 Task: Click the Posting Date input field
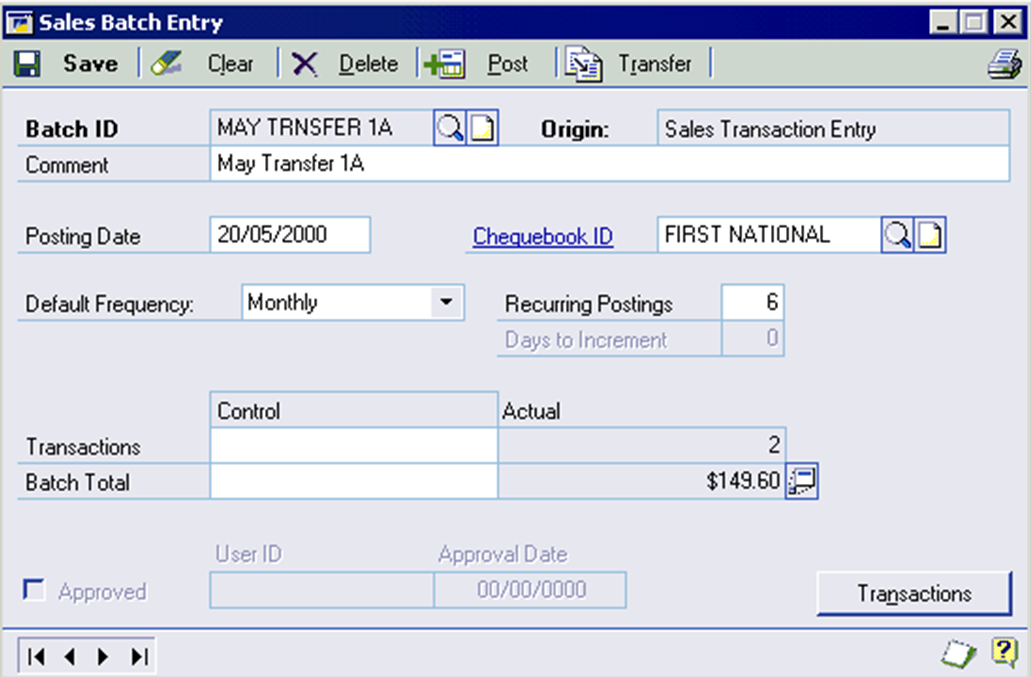coord(290,235)
